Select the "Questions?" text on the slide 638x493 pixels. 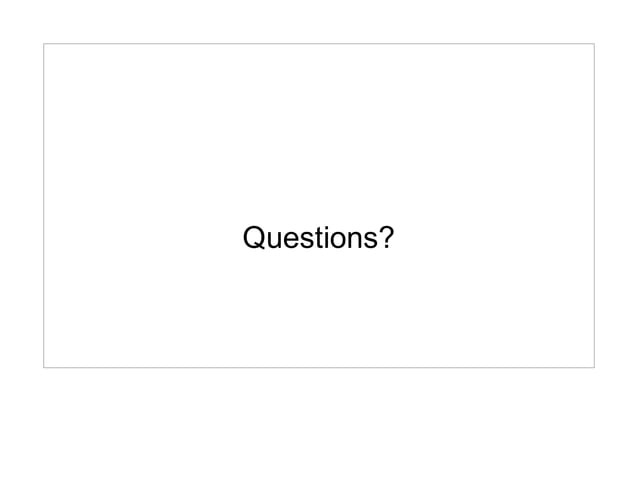pyautogui.click(x=318, y=237)
